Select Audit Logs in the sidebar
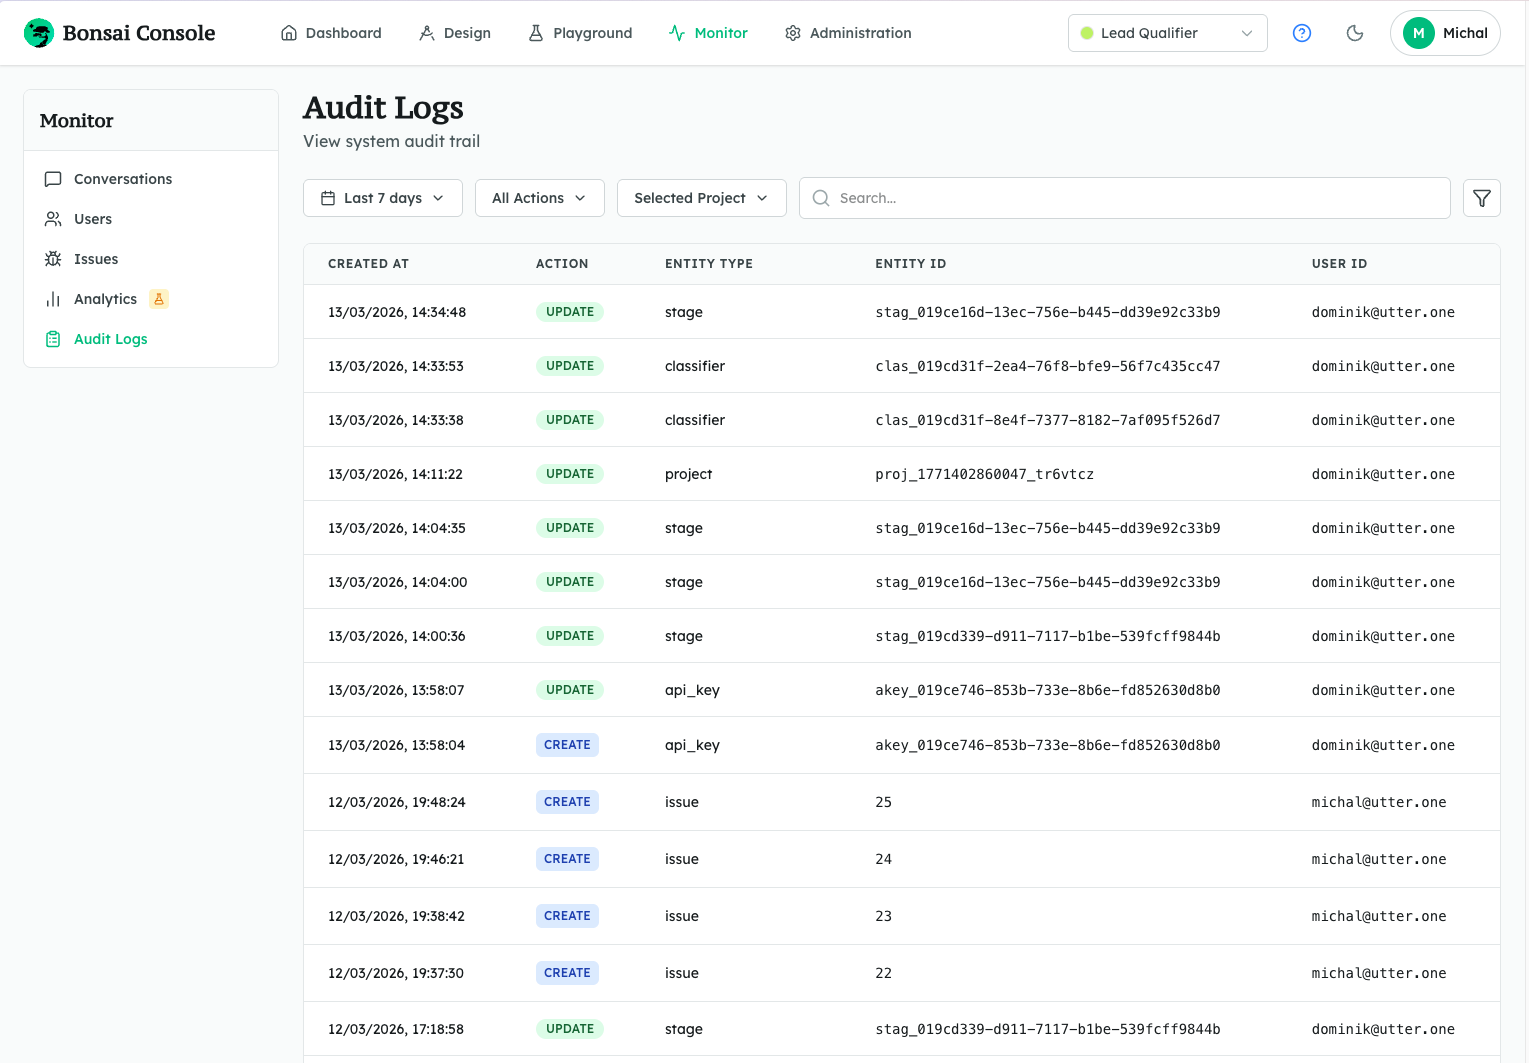Viewport: 1529px width, 1063px height. click(150, 339)
